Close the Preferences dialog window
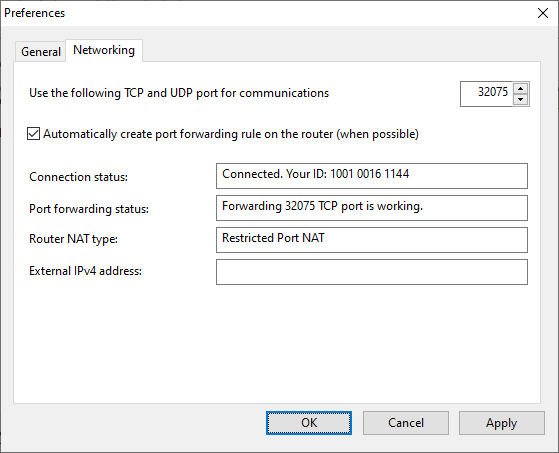The width and height of the screenshot is (559, 453). click(543, 13)
